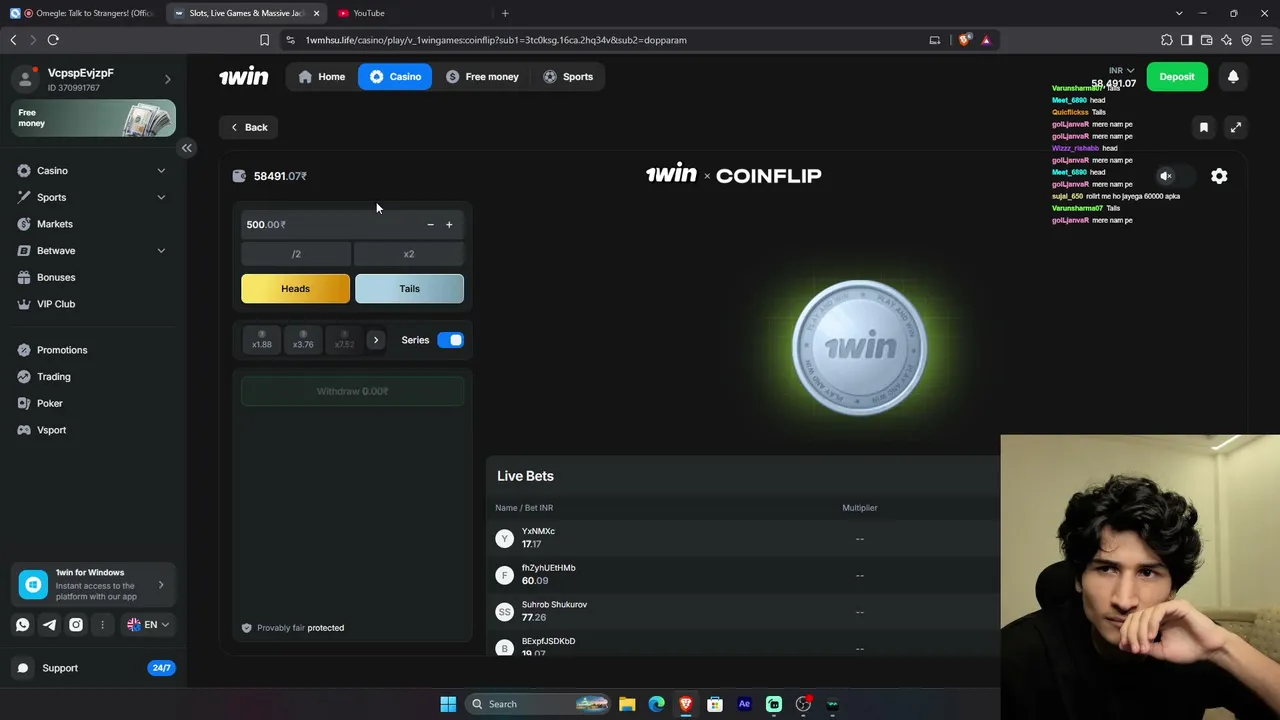Viewport: 1280px width, 720px height.
Task: Go Back from the game page
Action: pyautogui.click(x=249, y=127)
